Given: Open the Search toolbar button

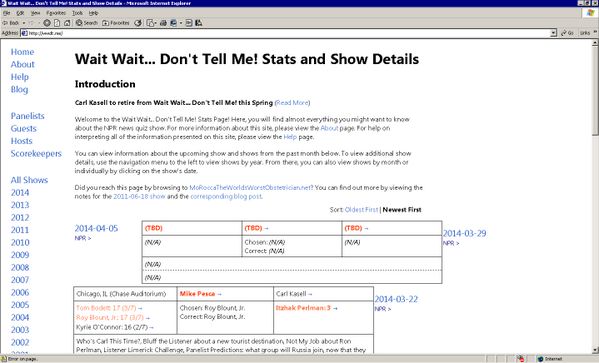Looking at the screenshot, I should point(86,23).
